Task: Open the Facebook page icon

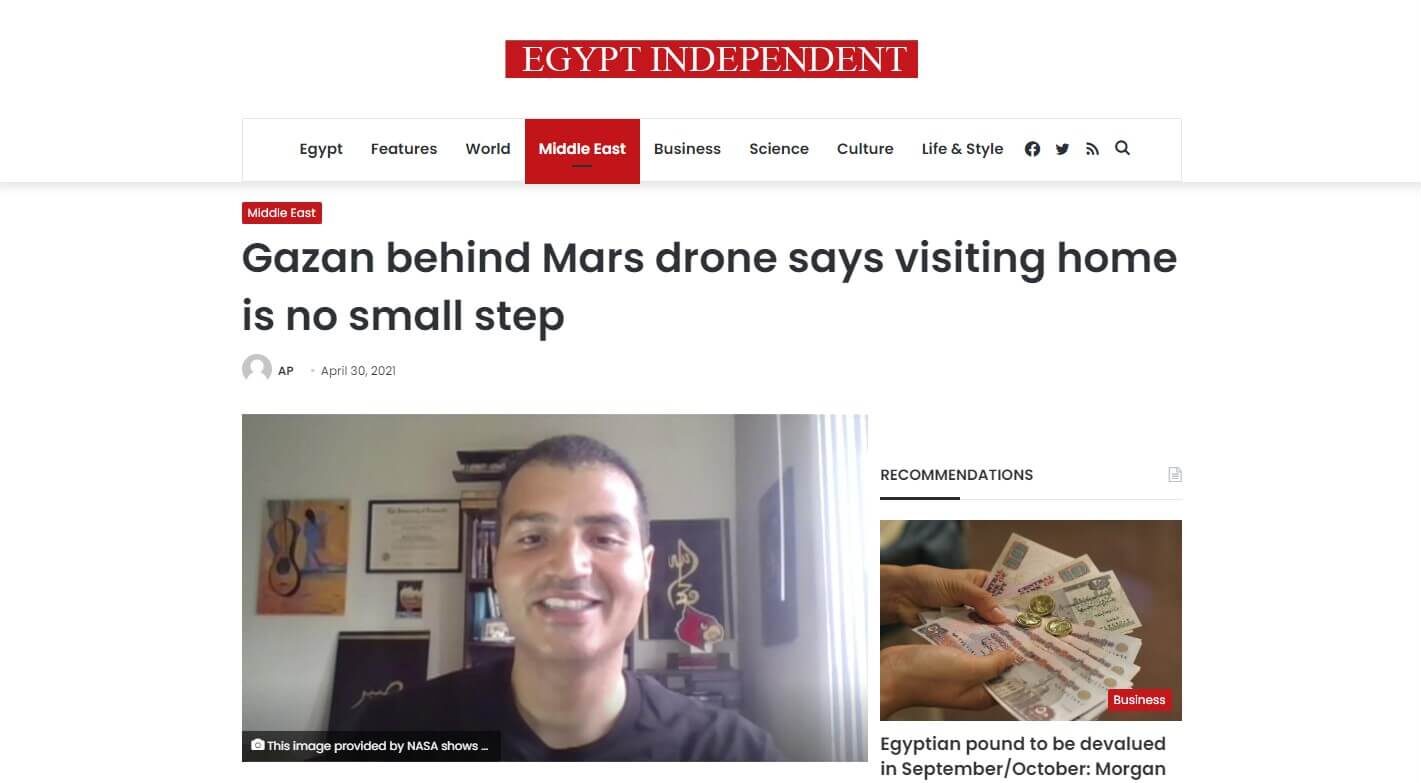Action: (1032, 149)
